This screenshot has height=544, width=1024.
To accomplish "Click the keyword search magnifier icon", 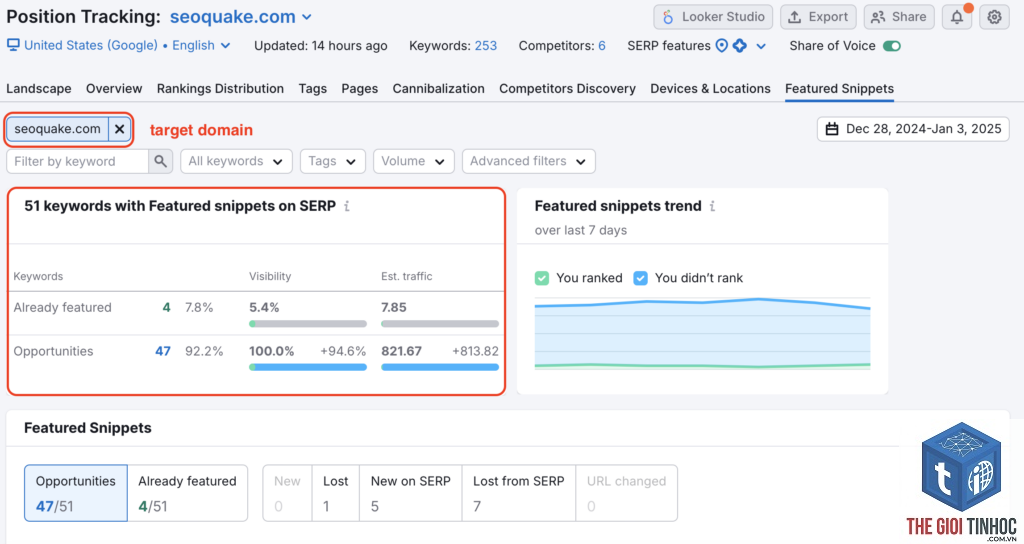I will (161, 161).
